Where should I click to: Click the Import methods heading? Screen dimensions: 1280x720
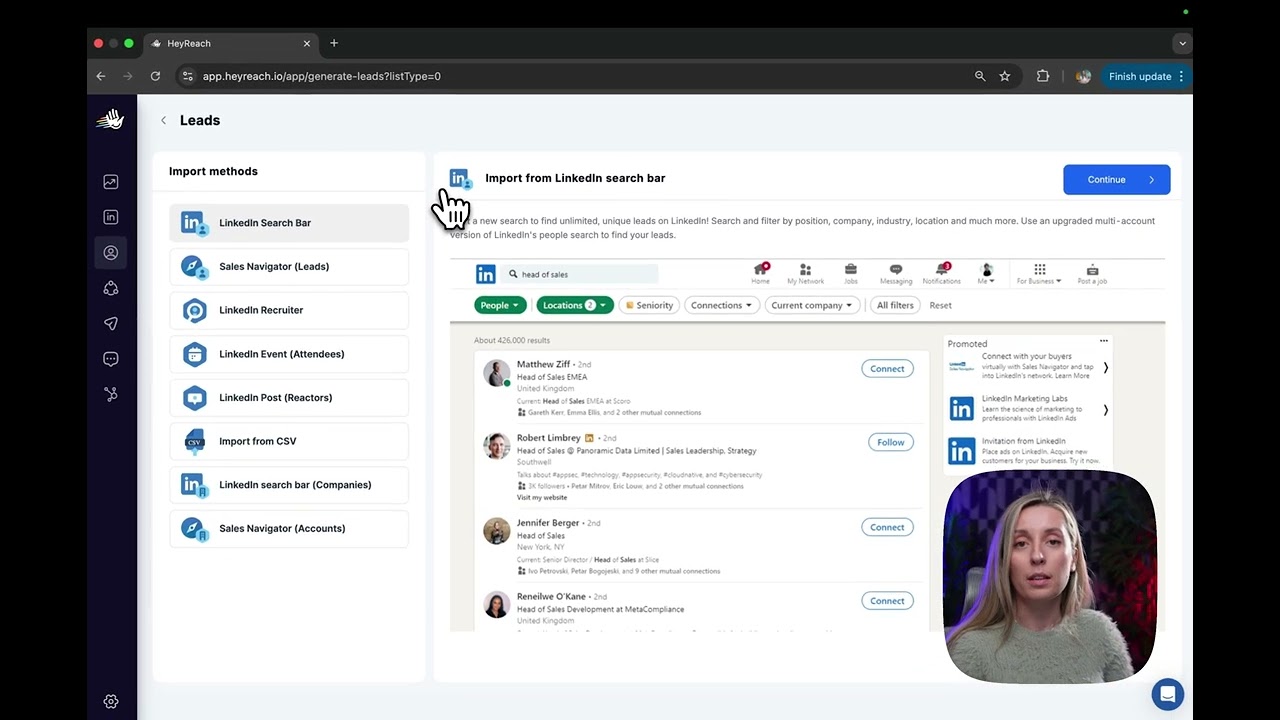[x=213, y=171]
